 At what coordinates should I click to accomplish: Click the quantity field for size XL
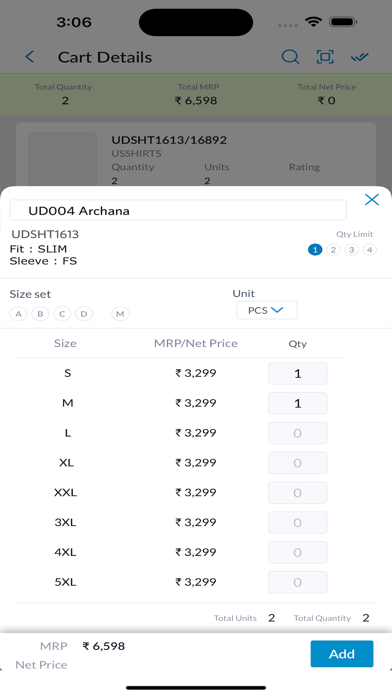pos(297,463)
